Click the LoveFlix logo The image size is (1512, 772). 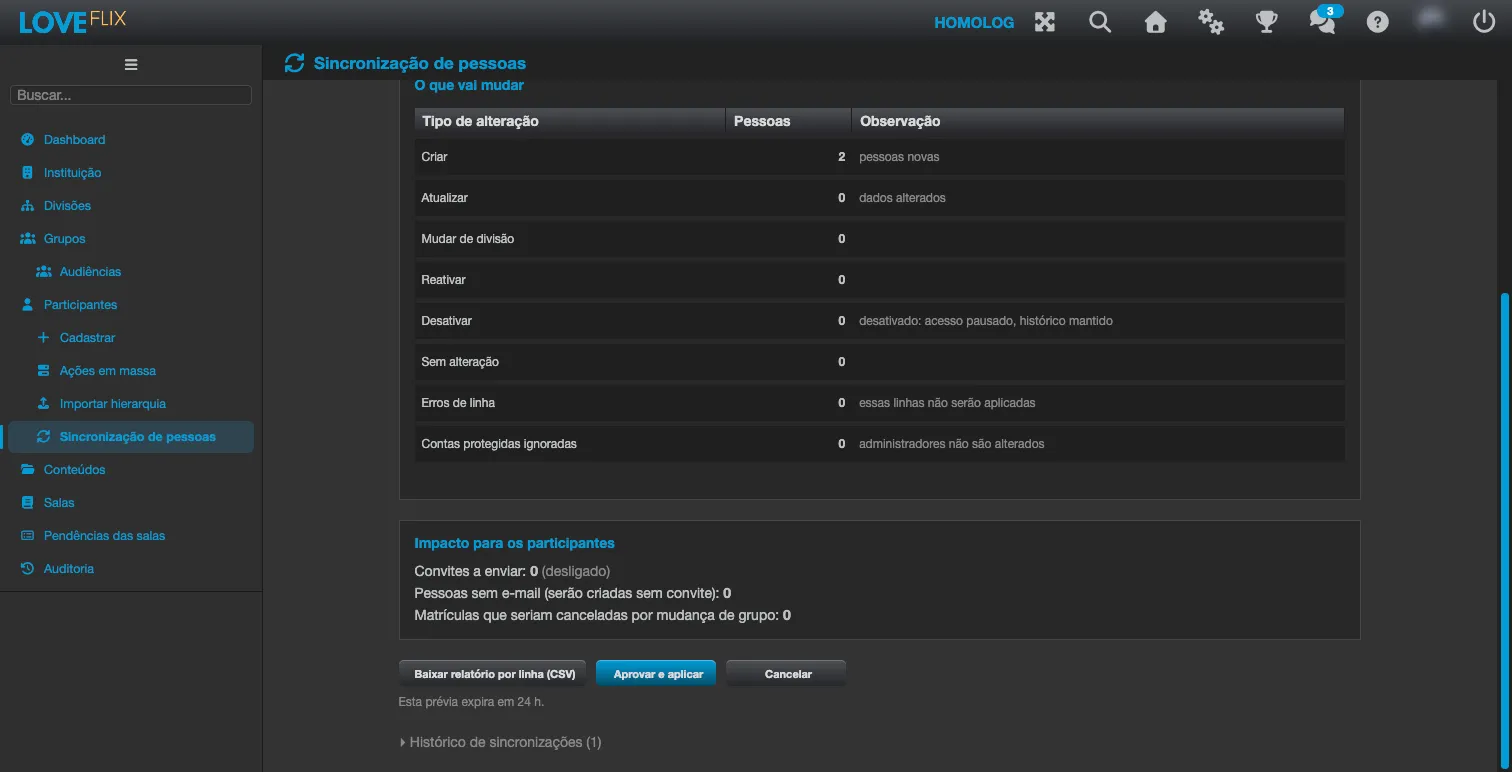click(x=72, y=20)
